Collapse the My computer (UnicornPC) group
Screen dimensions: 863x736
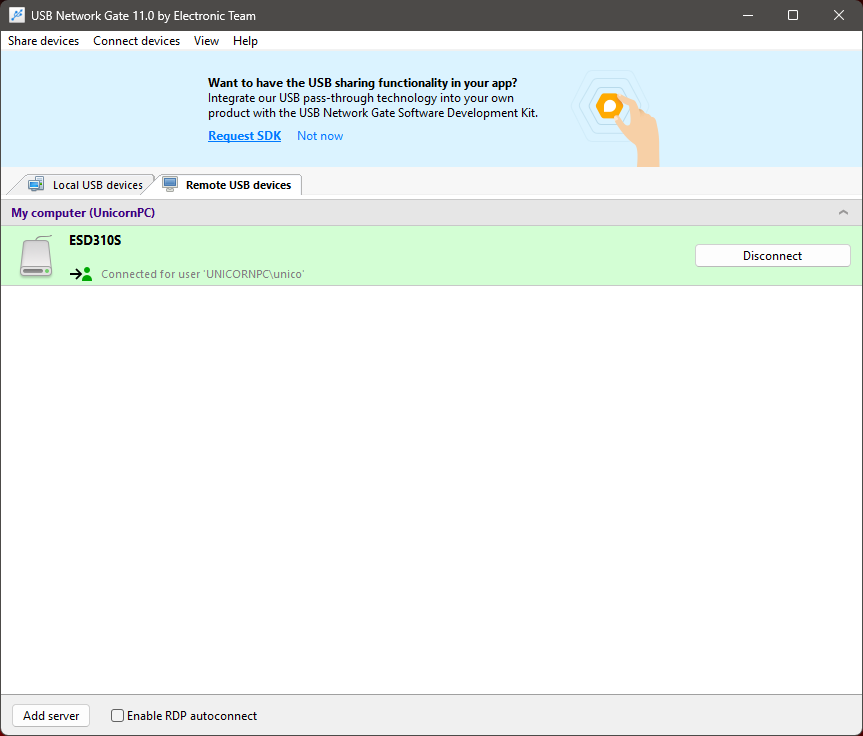(x=843, y=213)
